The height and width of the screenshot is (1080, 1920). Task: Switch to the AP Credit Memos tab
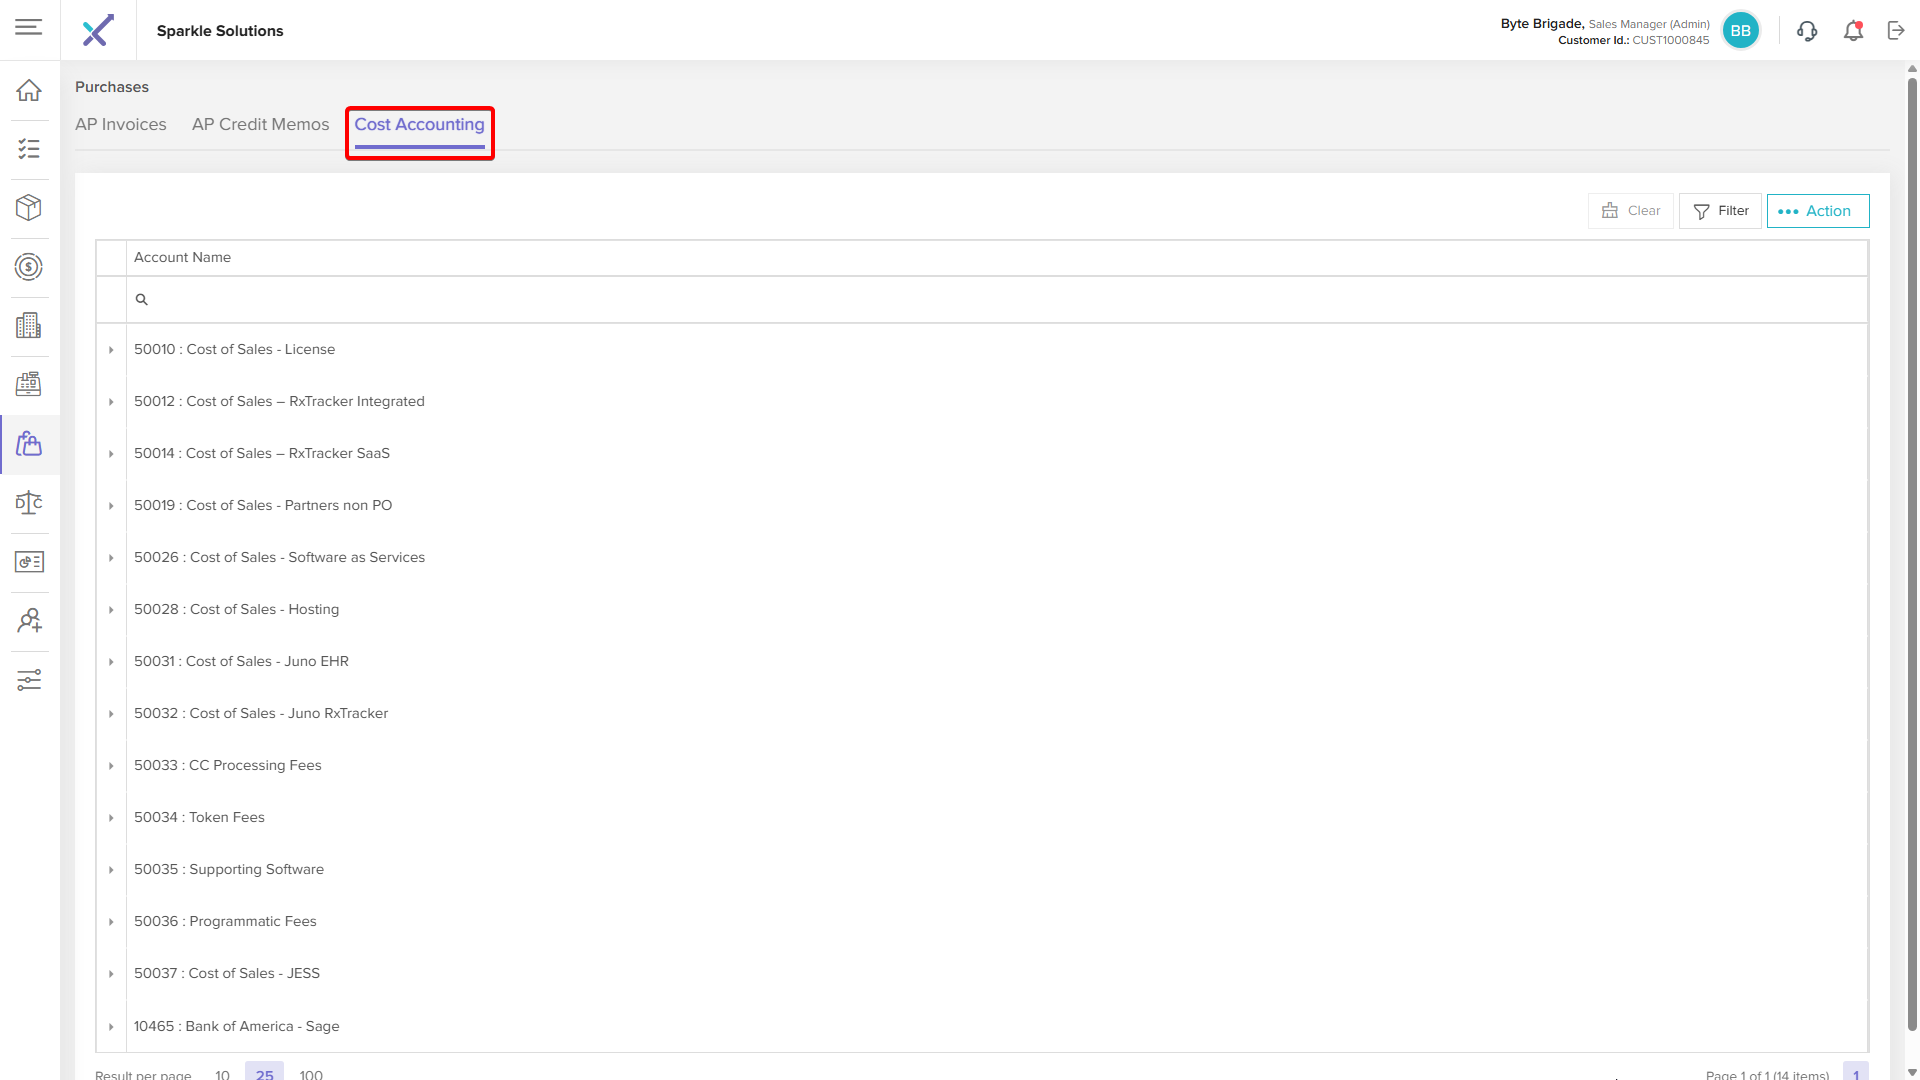coord(260,125)
